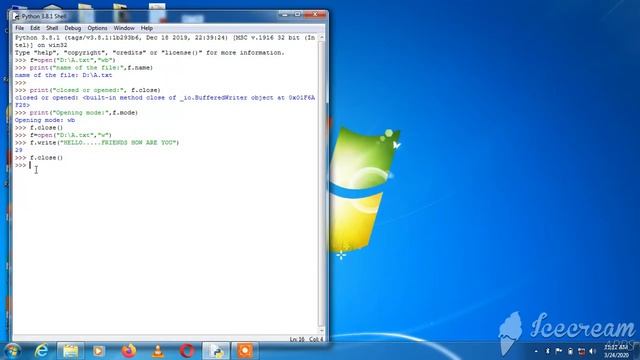Click the Python icon in title bar
Screen dimensions: 640x360
pos(16,16)
